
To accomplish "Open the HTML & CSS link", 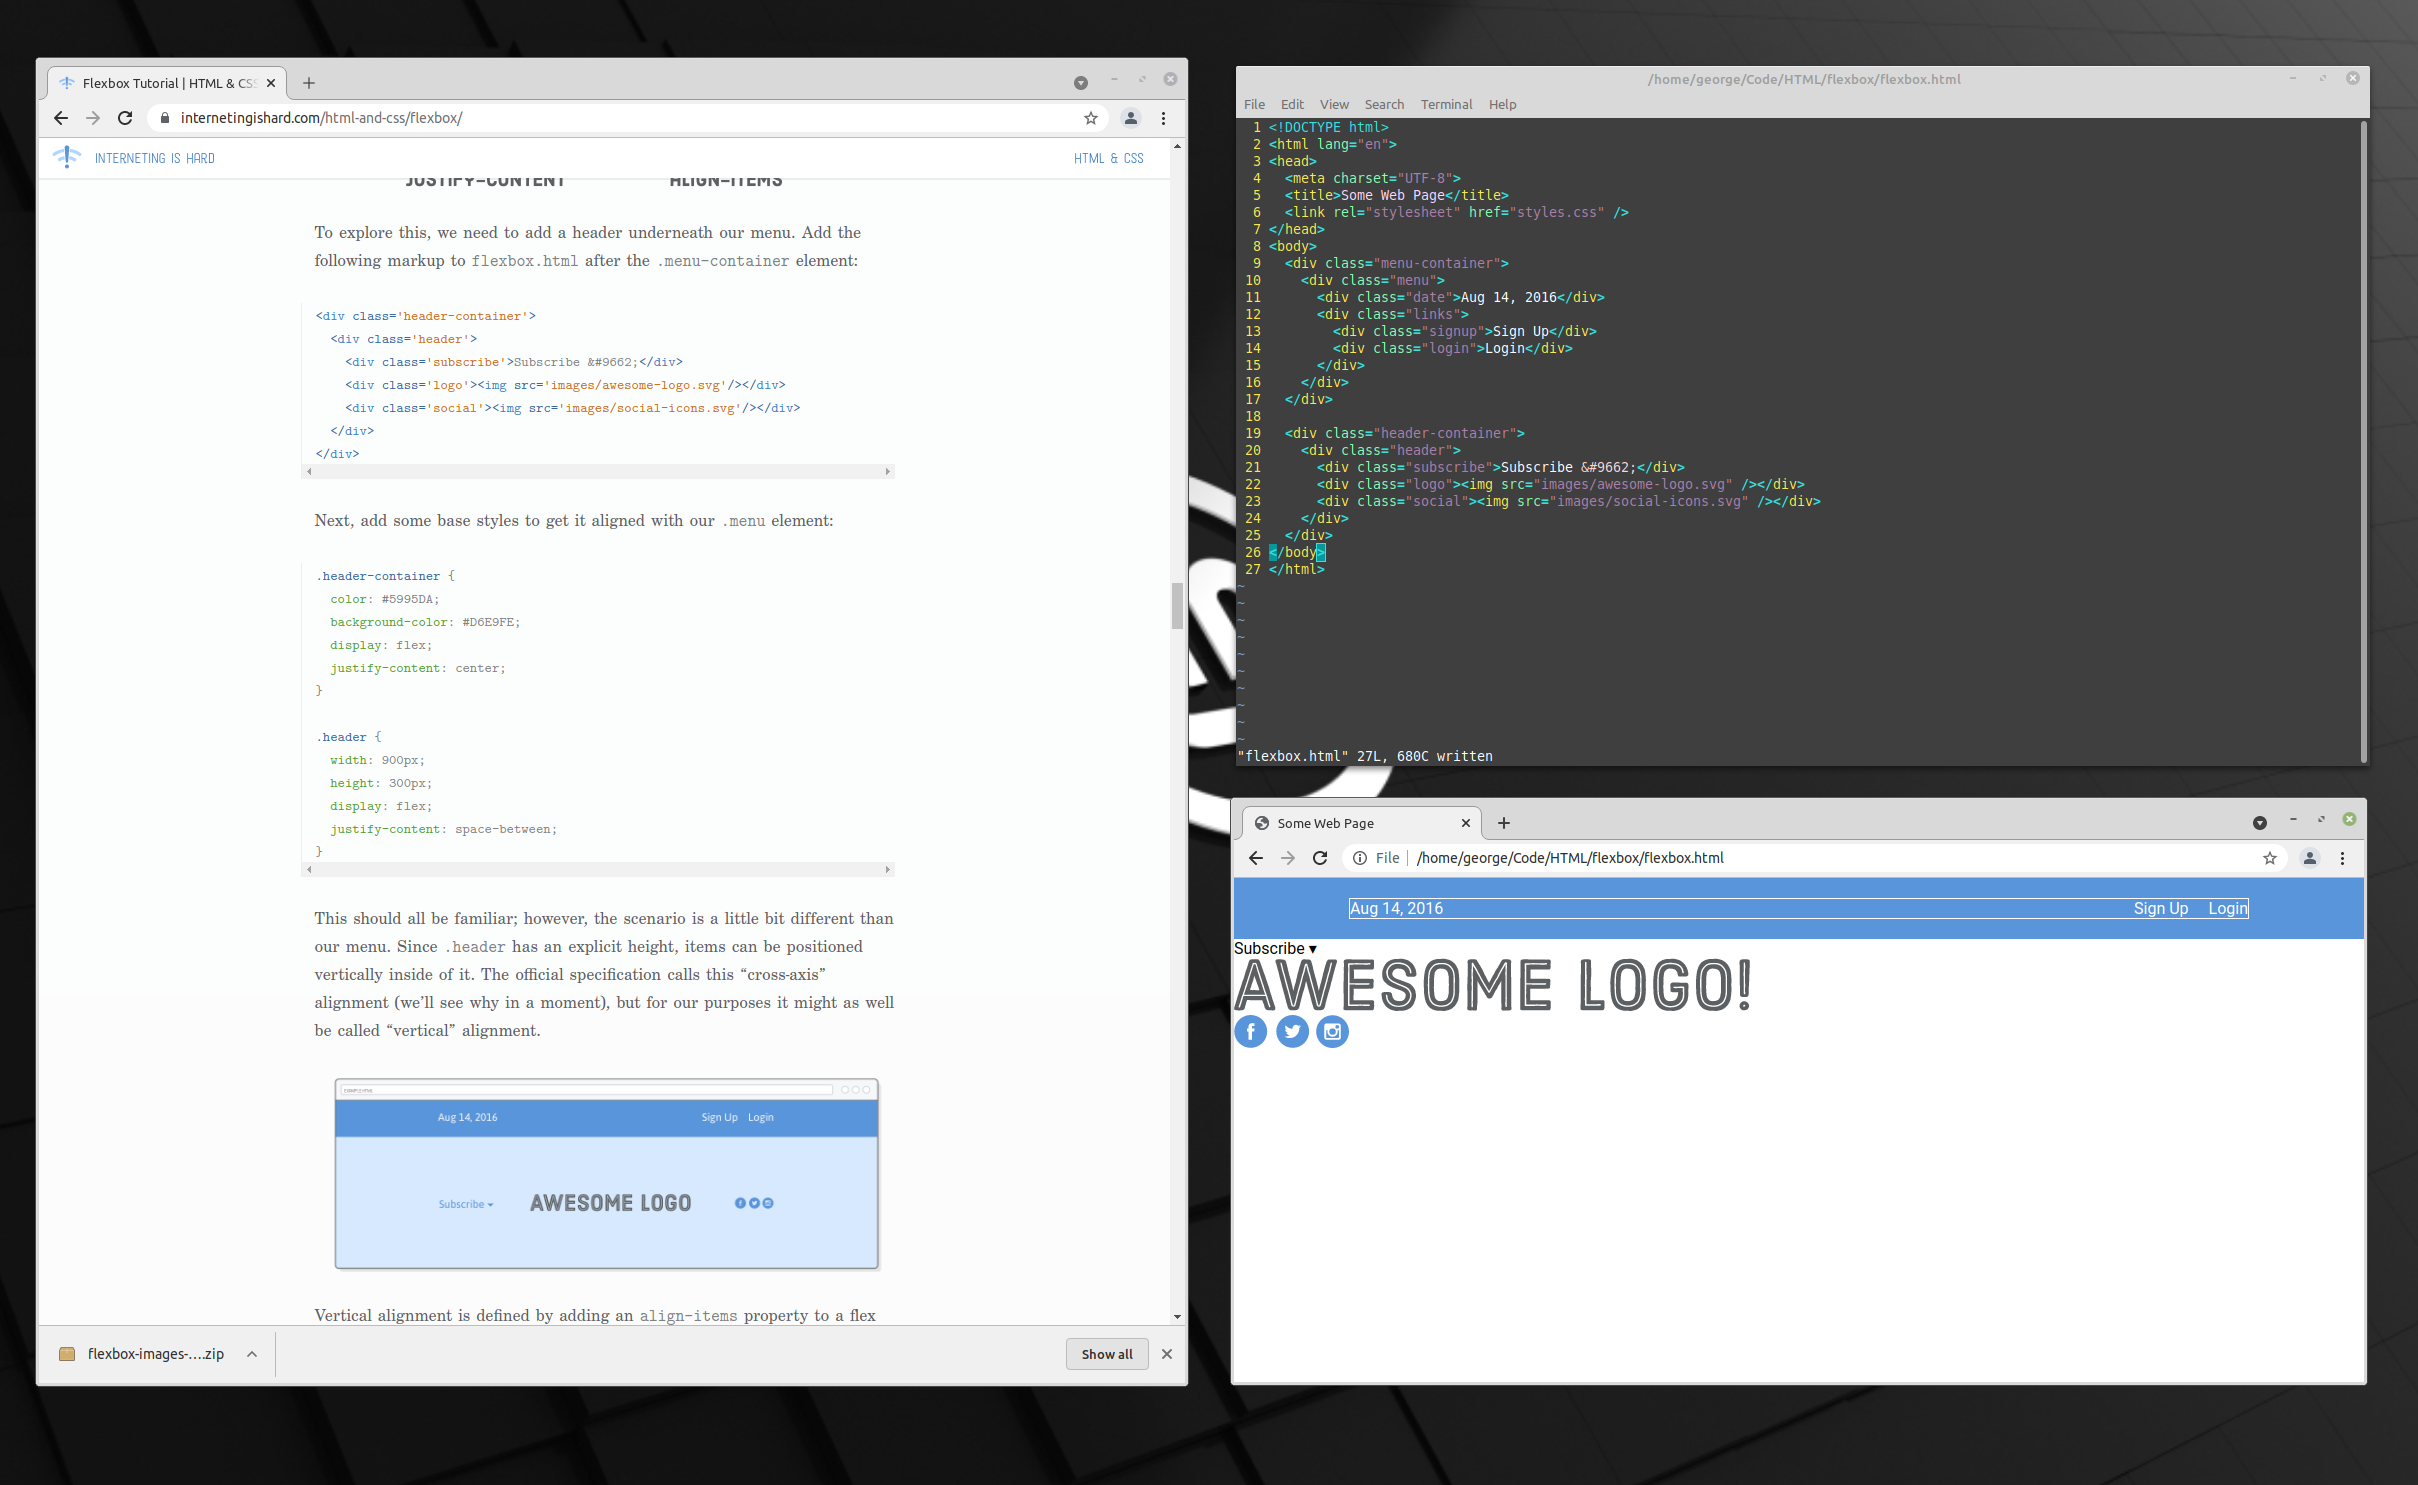I will pos(1108,158).
